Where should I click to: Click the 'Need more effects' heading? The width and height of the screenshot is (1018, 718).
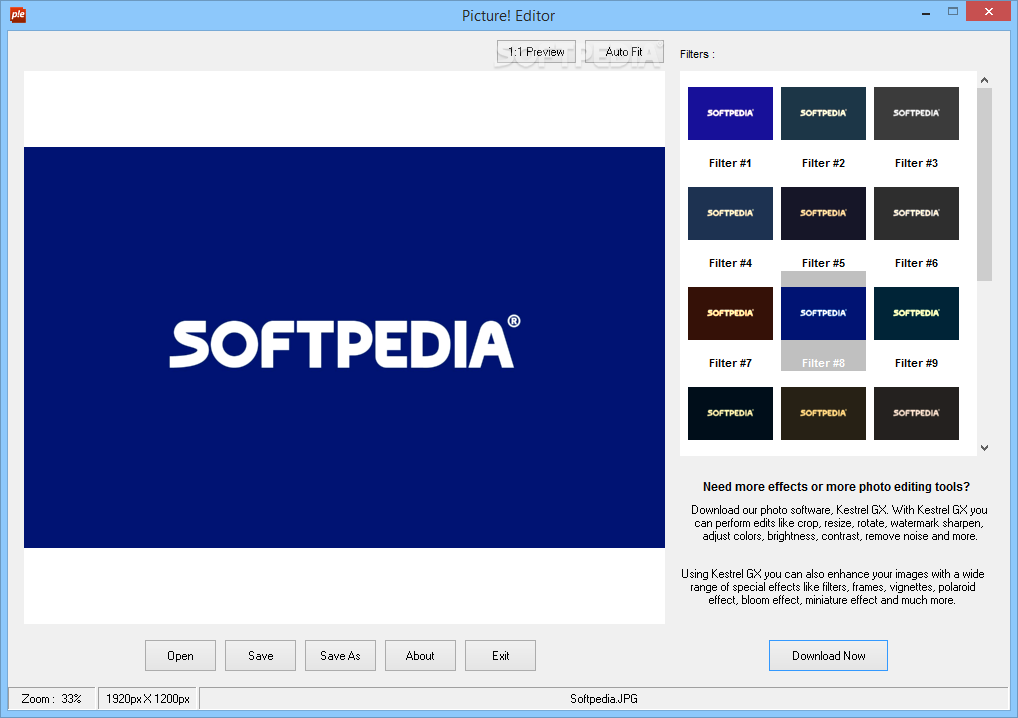(836, 487)
